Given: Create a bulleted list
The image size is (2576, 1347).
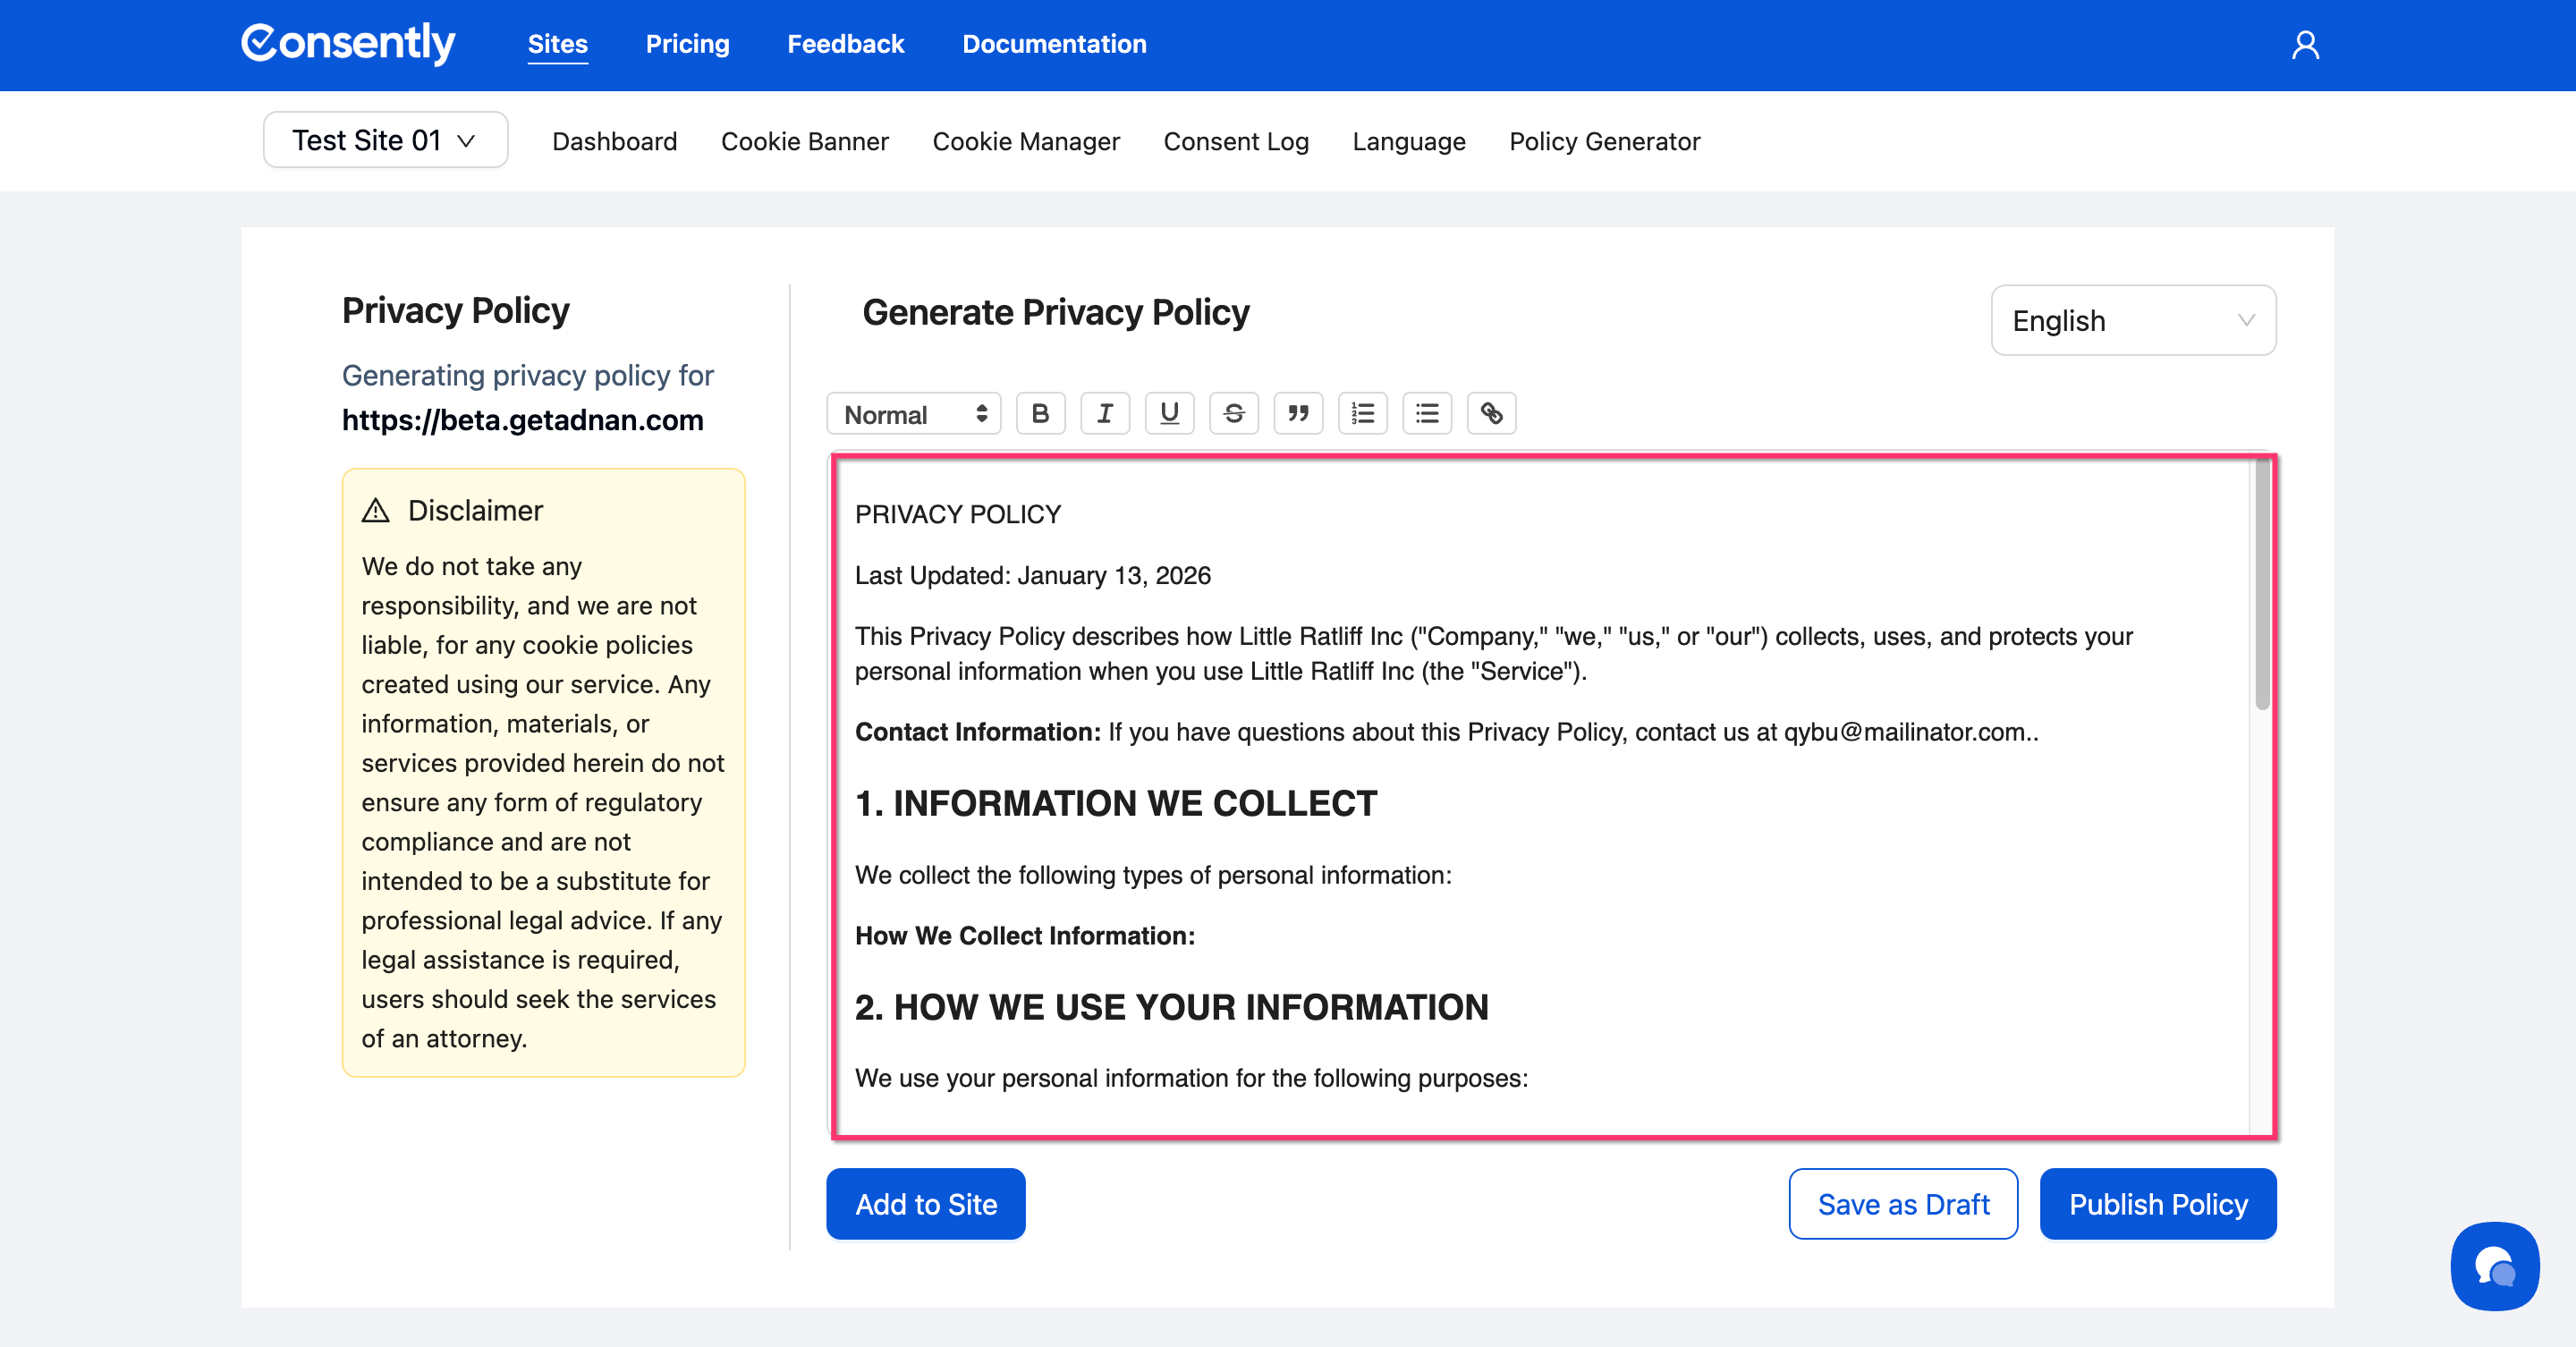Looking at the screenshot, I should [1427, 413].
